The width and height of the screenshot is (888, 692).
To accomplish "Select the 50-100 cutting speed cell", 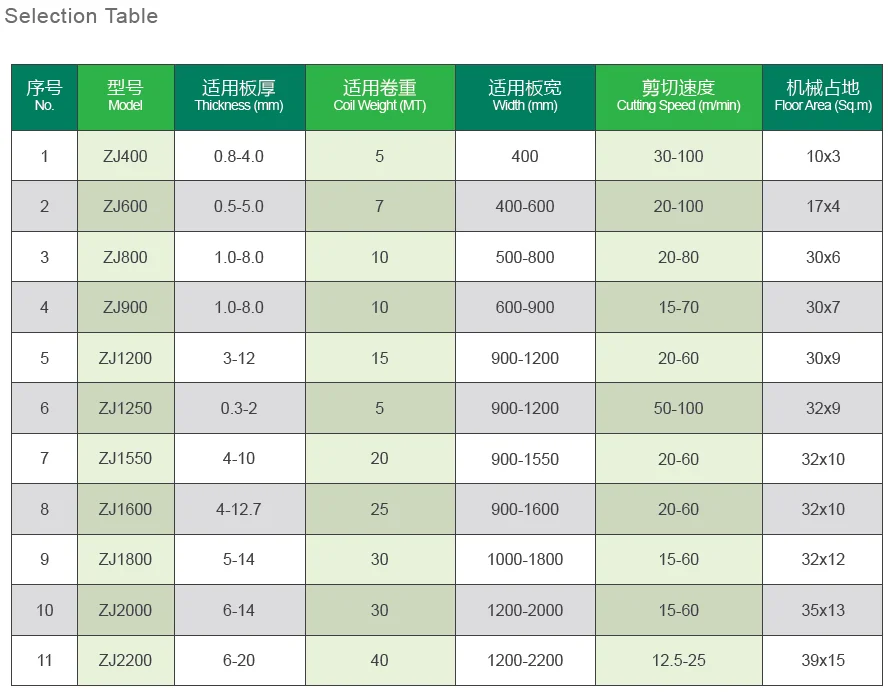I will point(678,408).
